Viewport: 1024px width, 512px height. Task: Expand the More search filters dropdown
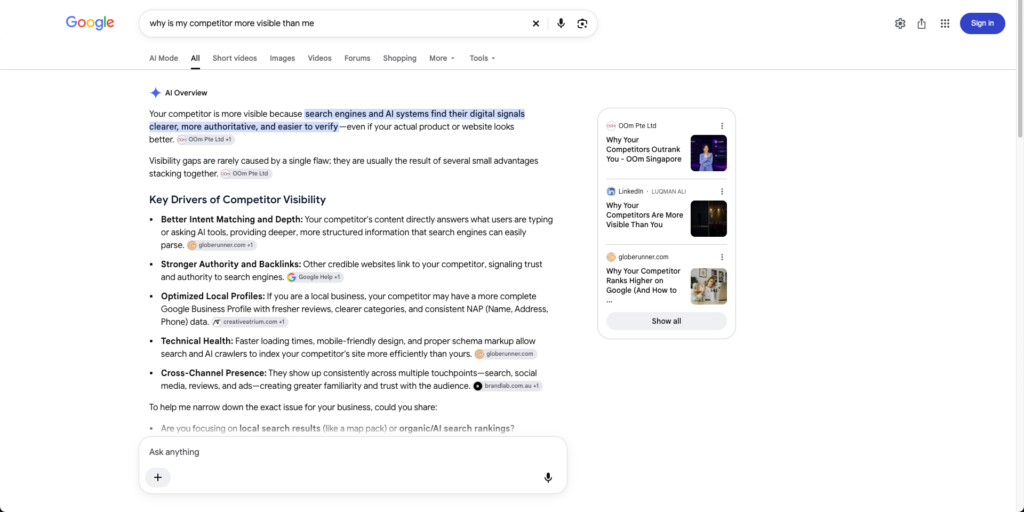tap(442, 58)
